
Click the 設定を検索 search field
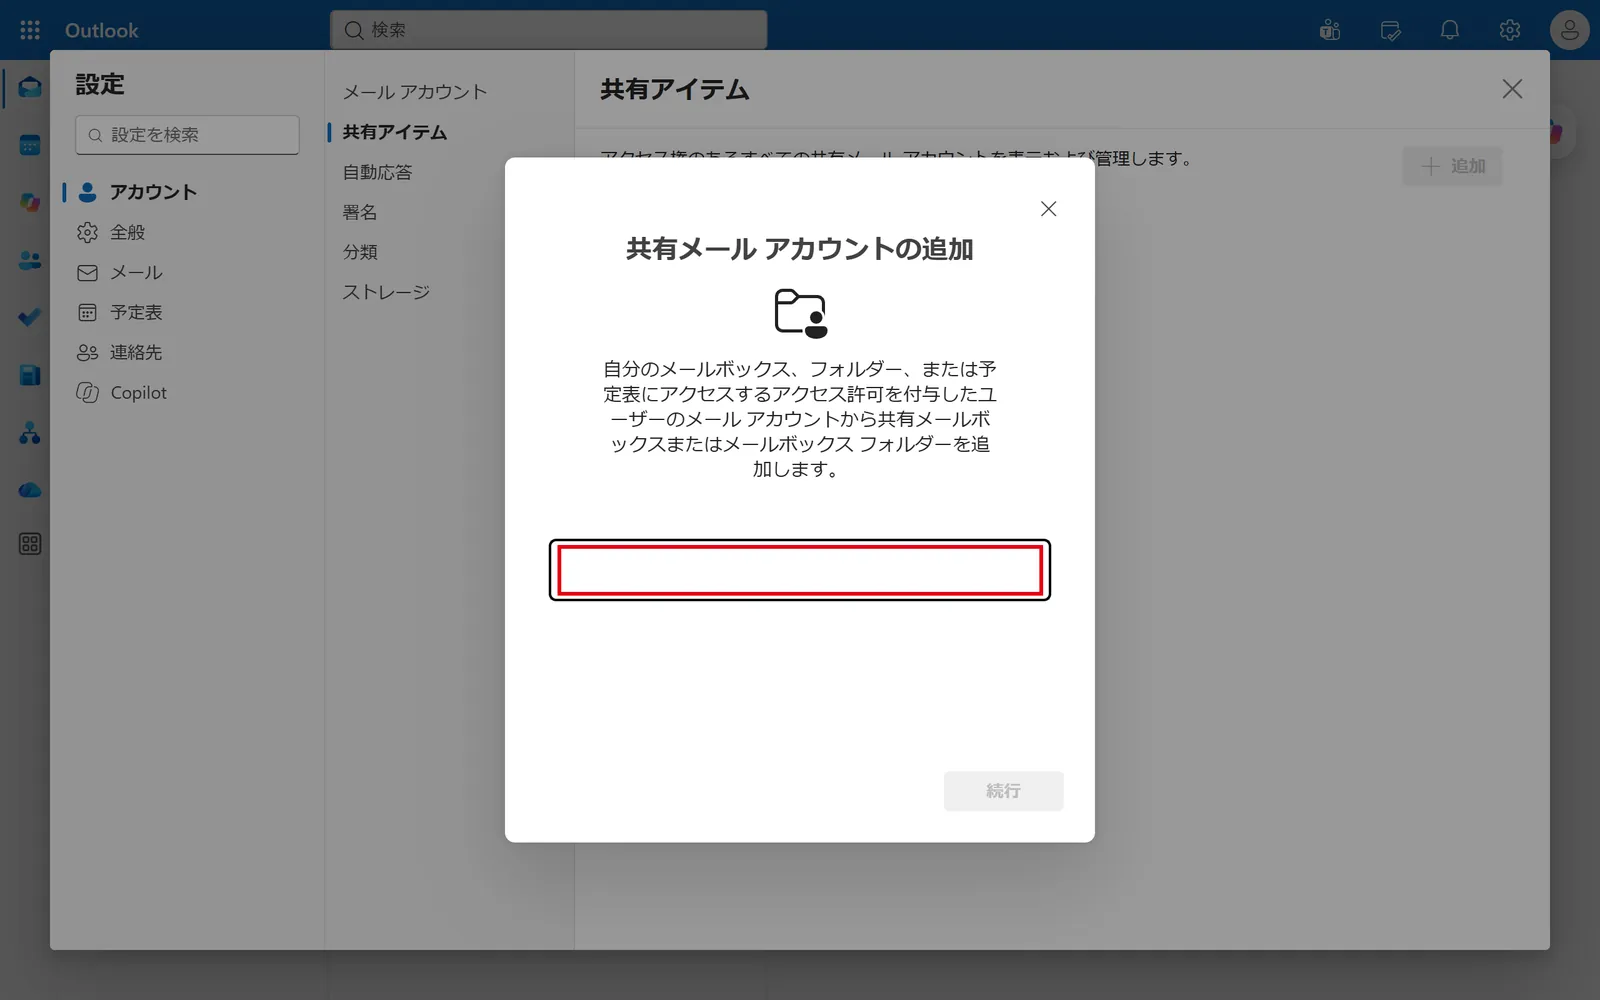click(x=187, y=135)
